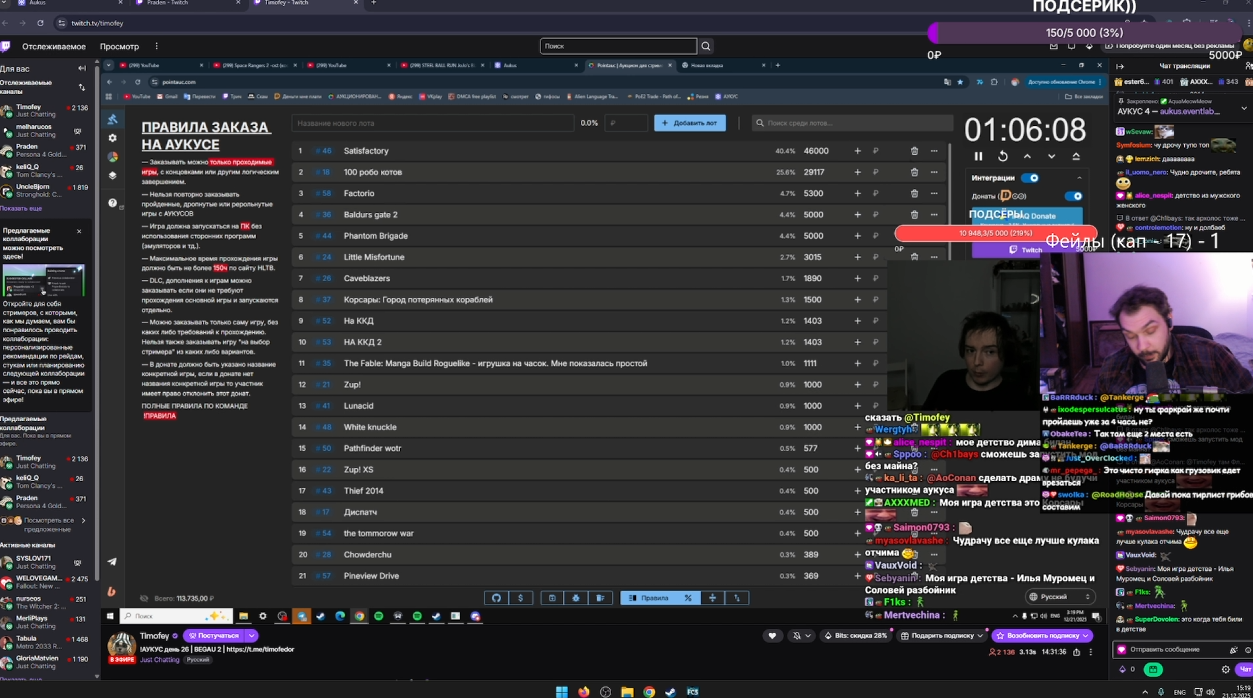This screenshot has height=698, width=1253.
Task: Click the red 10 948,3/5 000 progress bar
Action: tap(995, 233)
